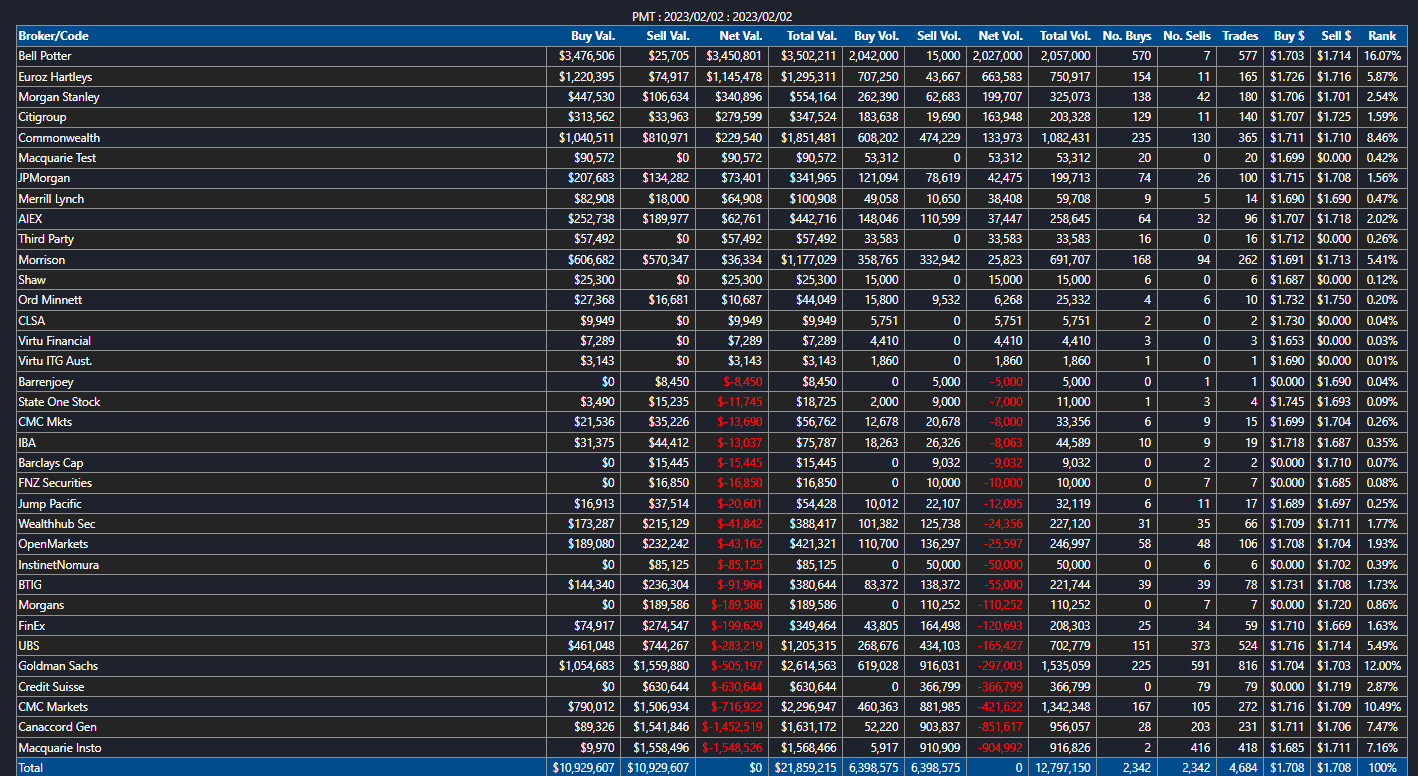Screen dimensions: 1418x776
Task: Click the Morgan Stanley broker name
Action: coord(59,97)
